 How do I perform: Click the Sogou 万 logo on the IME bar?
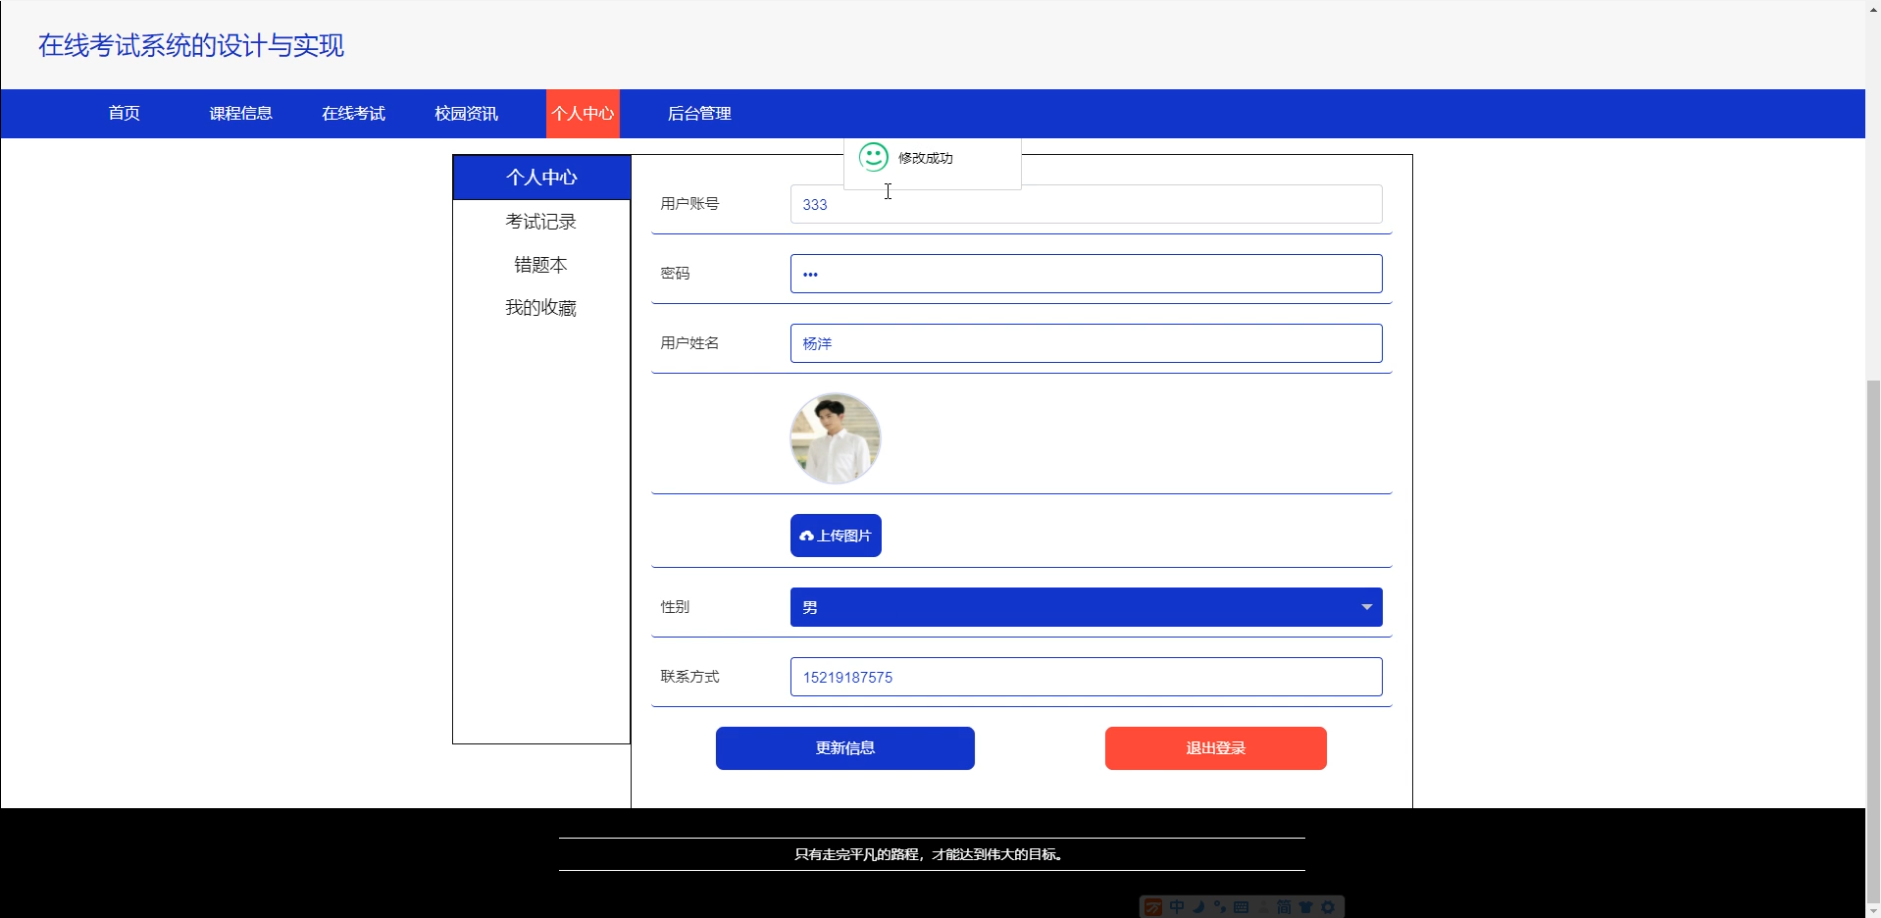point(1153,906)
